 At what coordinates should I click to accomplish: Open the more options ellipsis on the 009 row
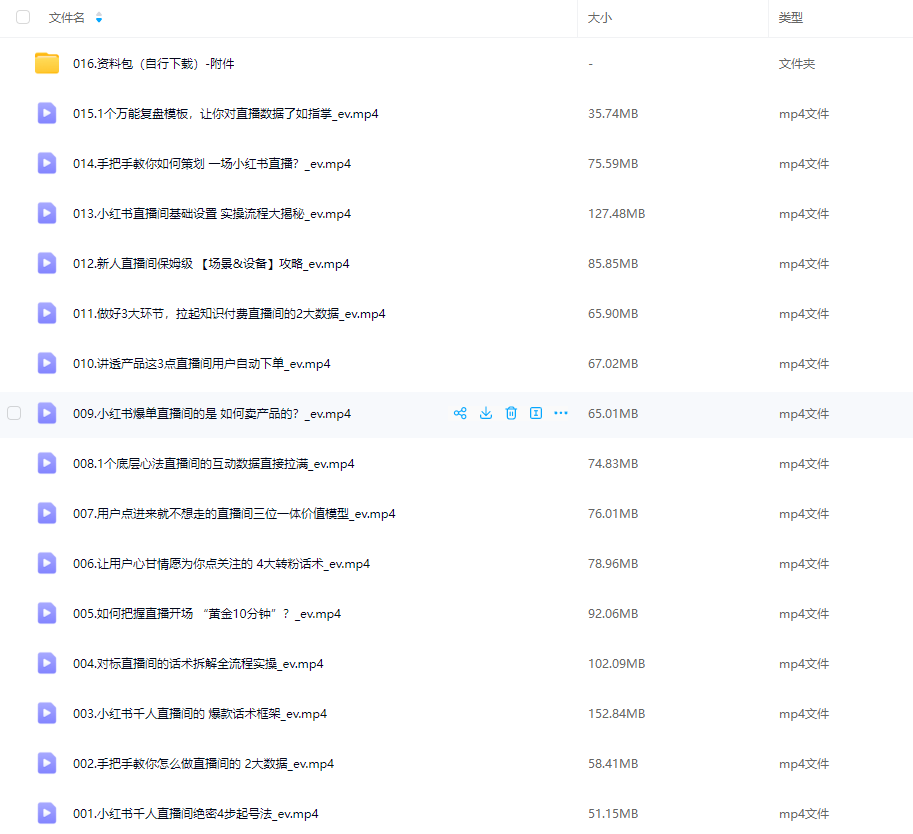coord(561,414)
